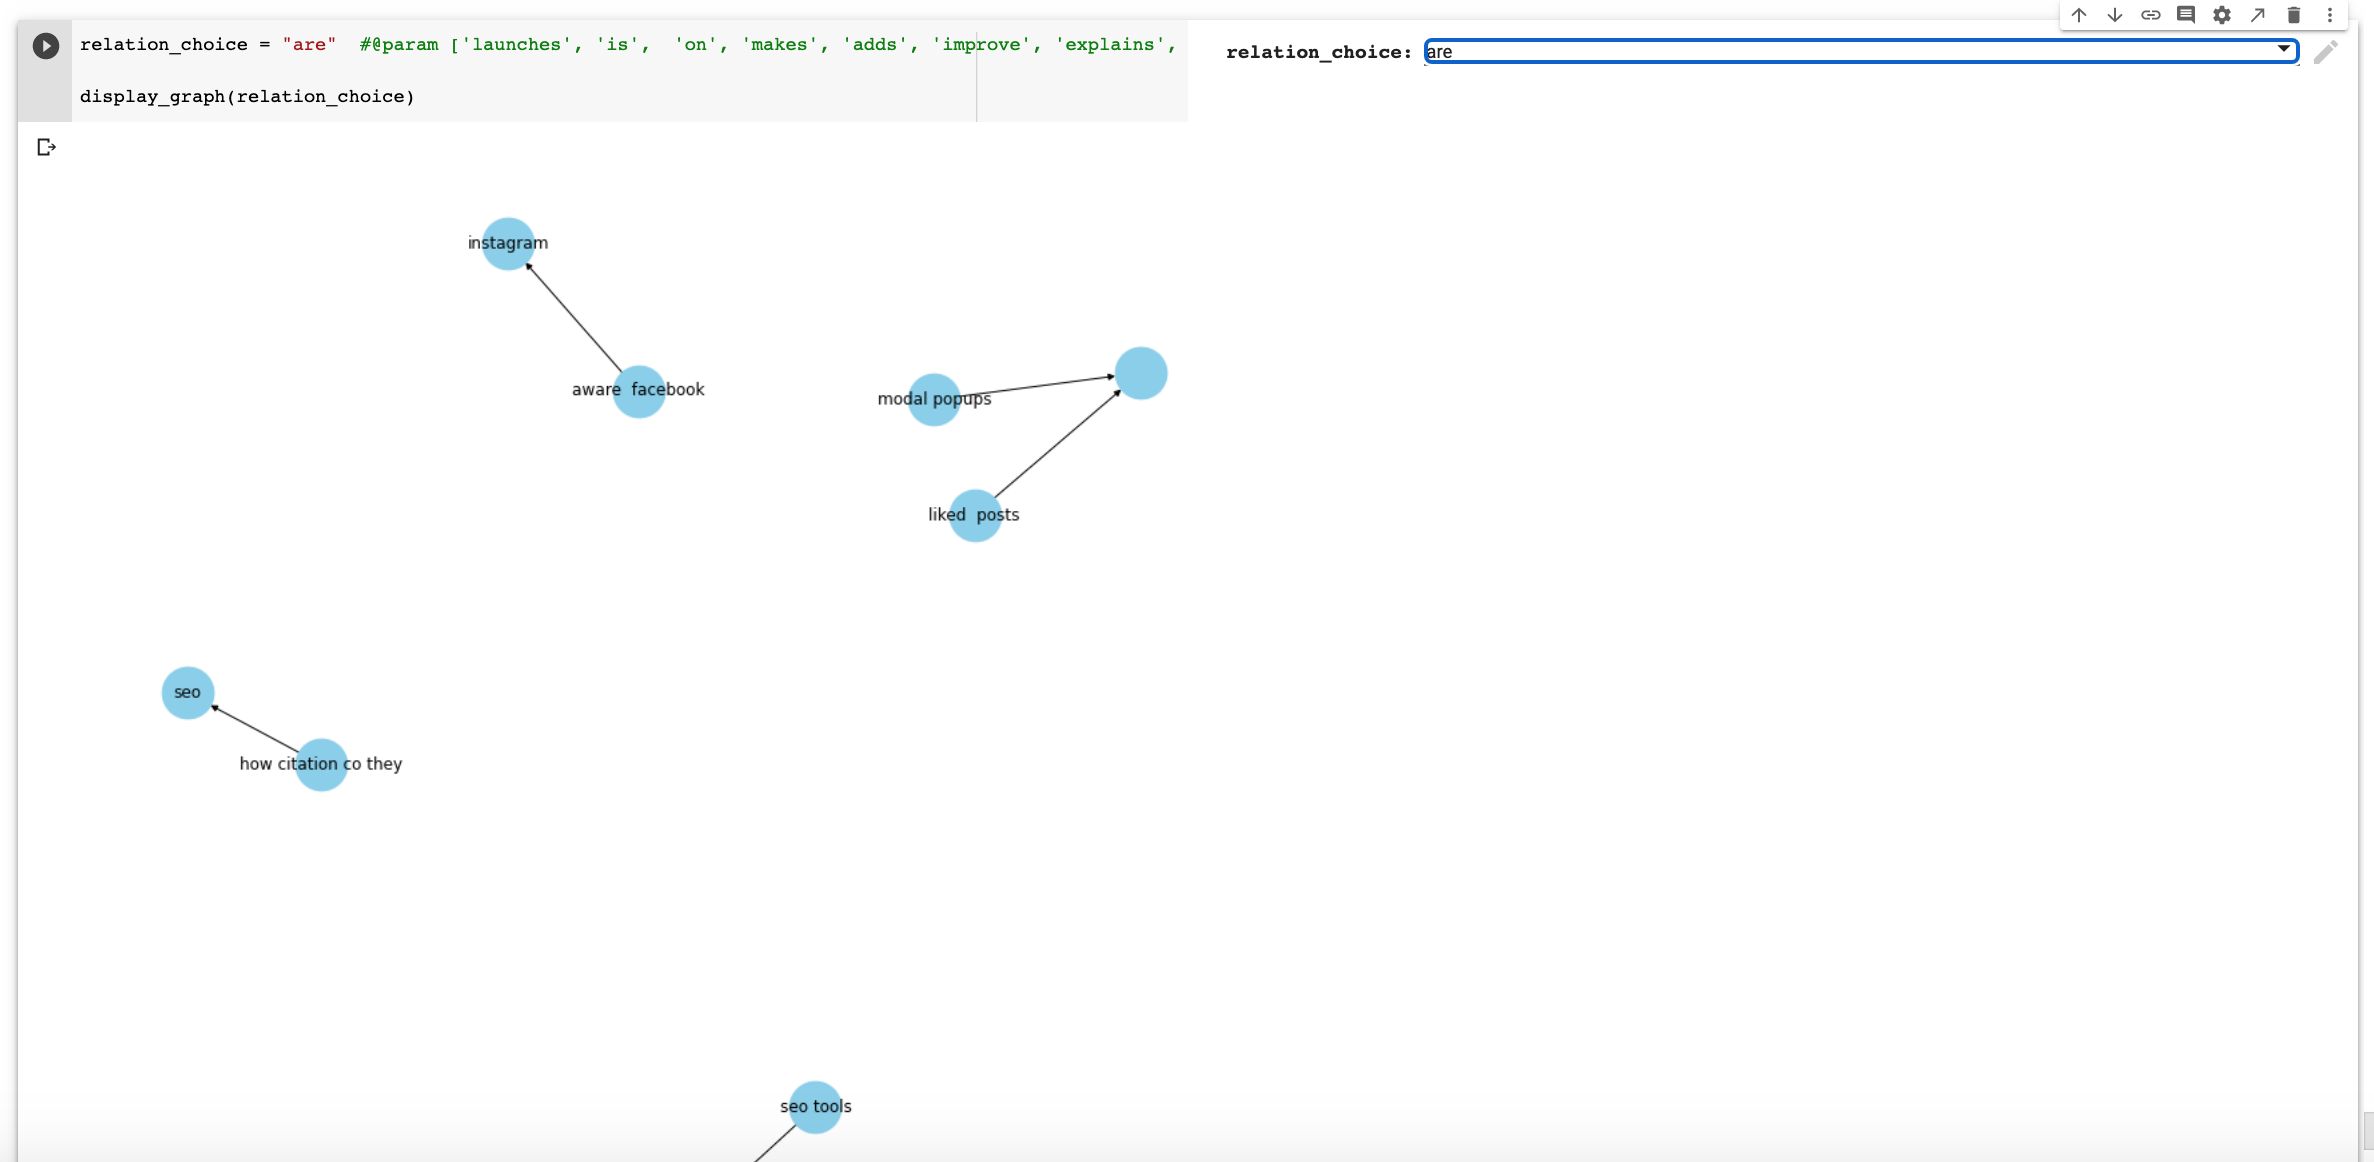Click the instagram node in graph

click(508, 243)
